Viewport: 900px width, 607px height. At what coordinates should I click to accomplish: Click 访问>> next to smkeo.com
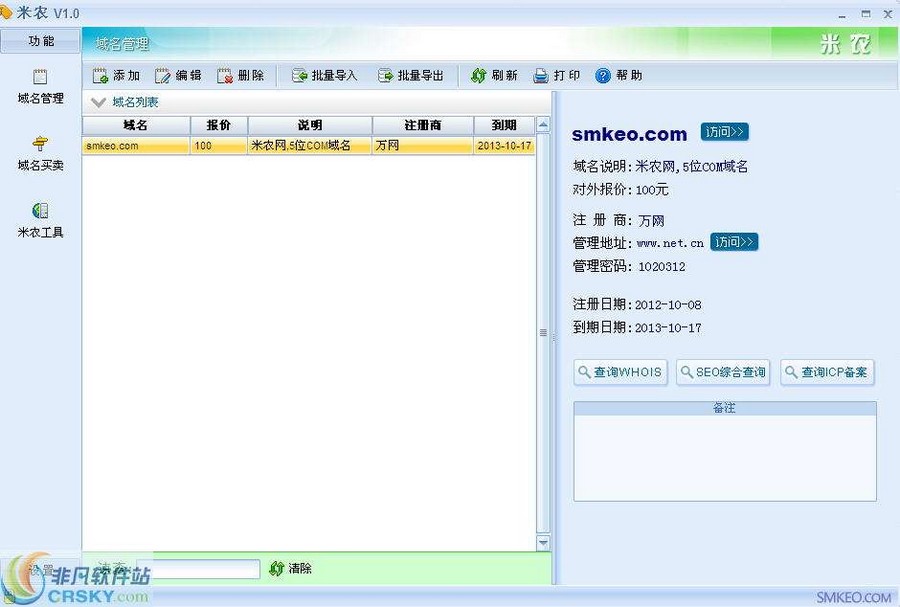pyautogui.click(x=724, y=132)
